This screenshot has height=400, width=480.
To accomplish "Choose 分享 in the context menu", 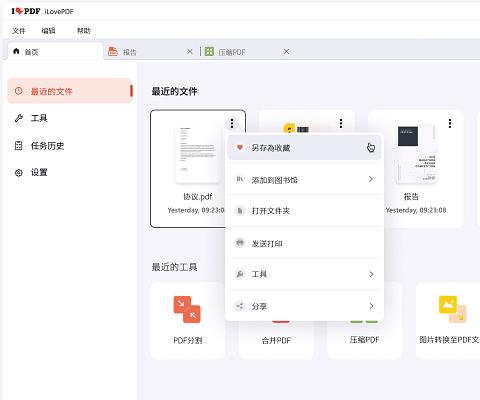I will pos(304,306).
